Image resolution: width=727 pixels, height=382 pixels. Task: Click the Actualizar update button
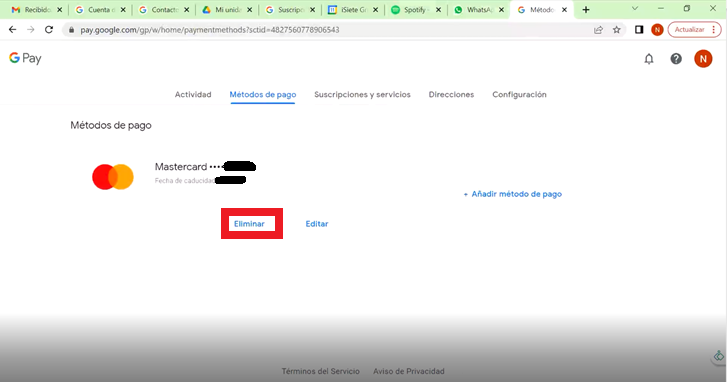pyautogui.click(x=694, y=30)
